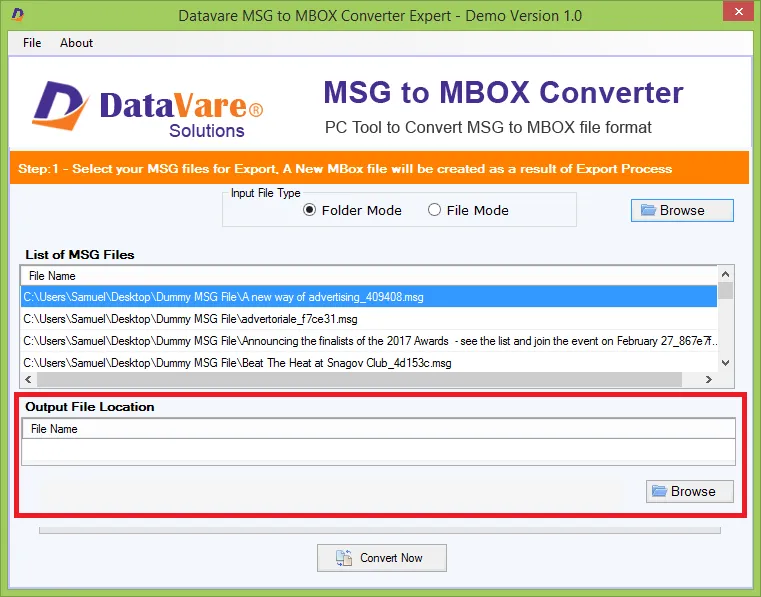This screenshot has height=597, width=761.
Task: Open the File menu
Action: click(32, 43)
